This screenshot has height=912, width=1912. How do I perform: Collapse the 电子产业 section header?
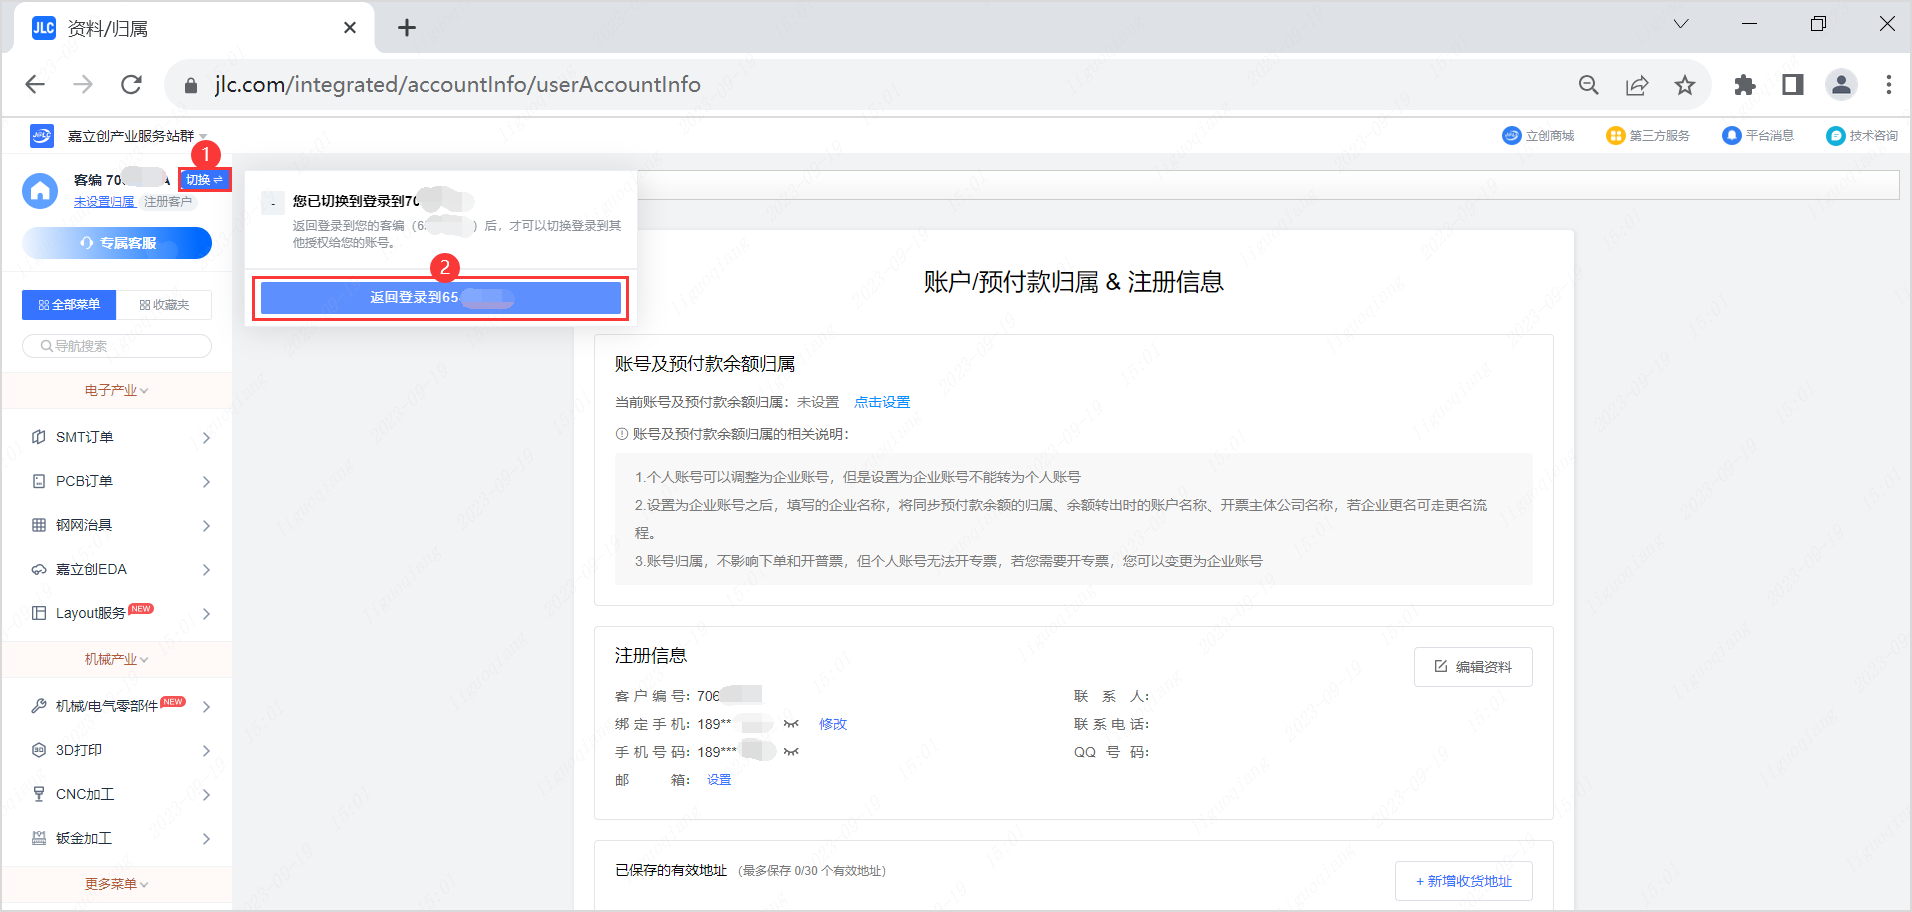(x=116, y=391)
